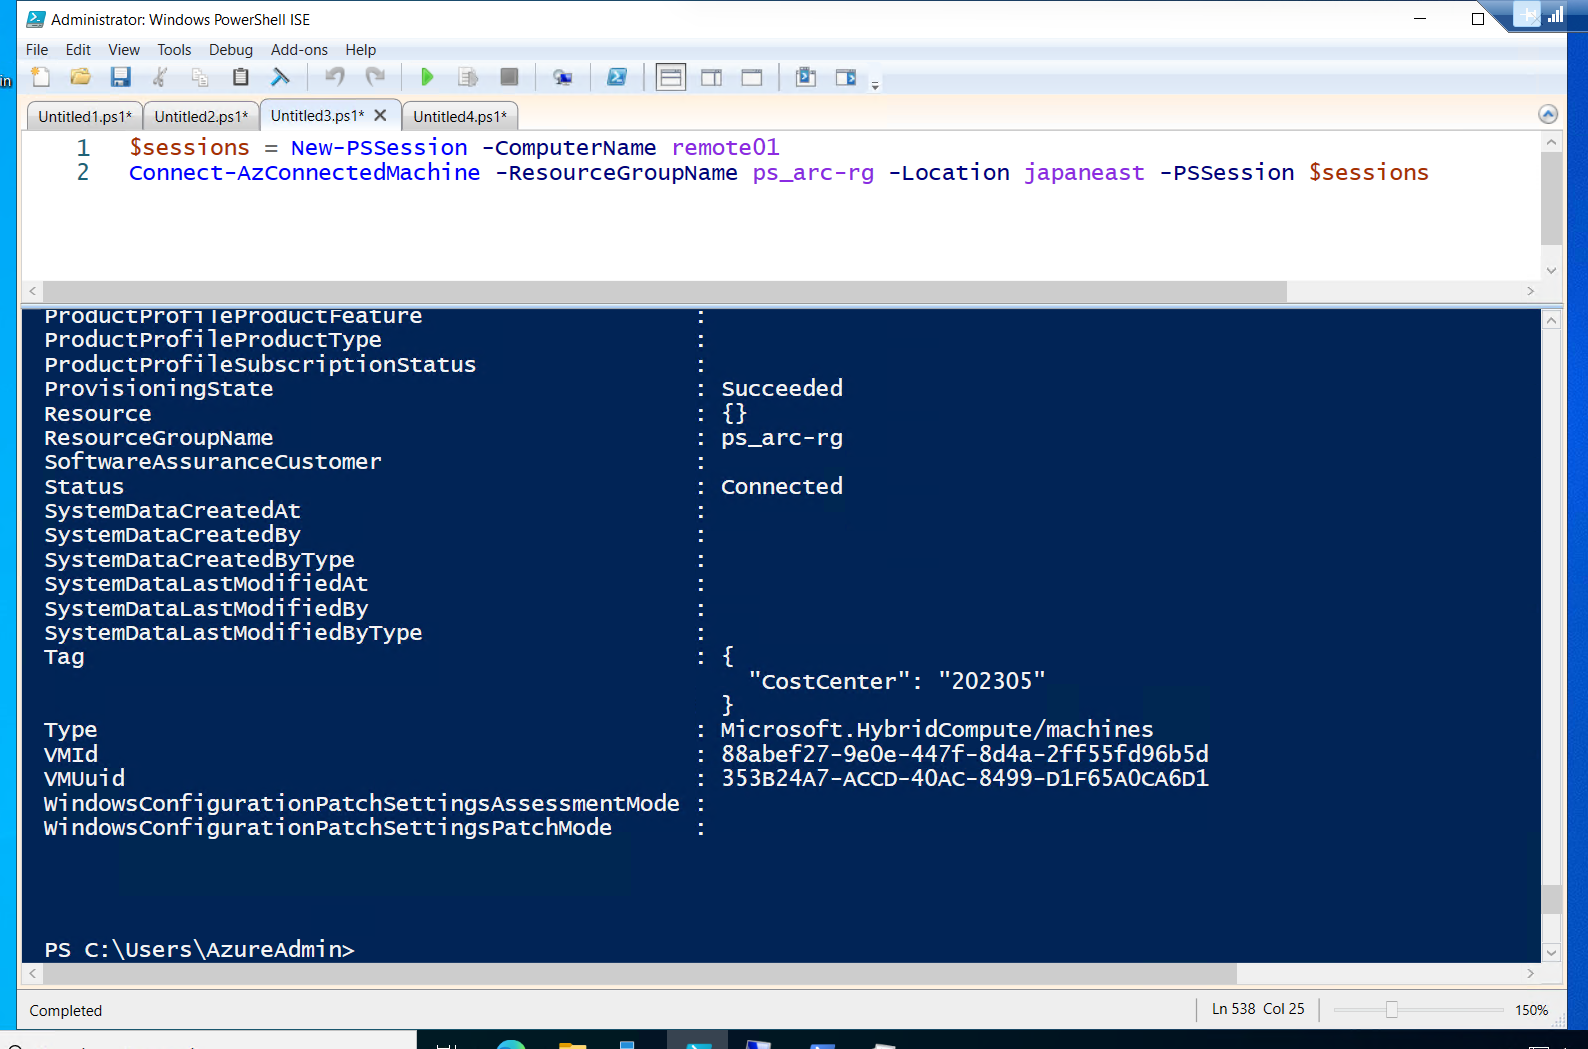Place cursor on New-PSSession in line 1
1588x1049 pixels.
click(379, 148)
